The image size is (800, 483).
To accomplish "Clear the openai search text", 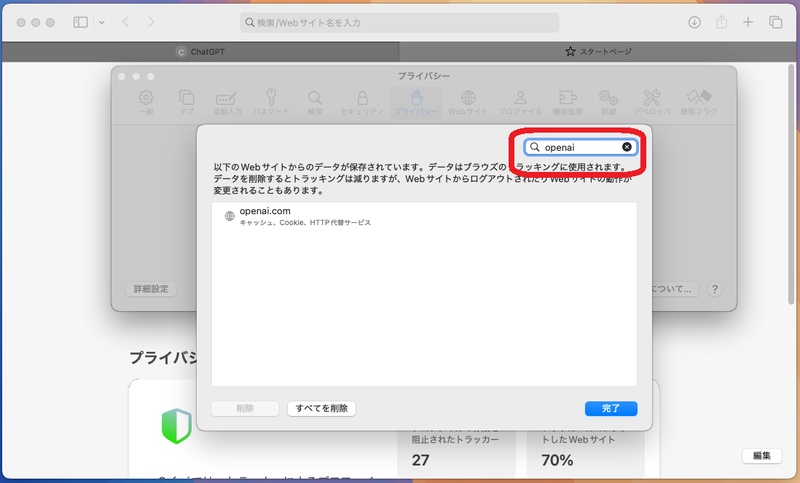I will point(627,147).
